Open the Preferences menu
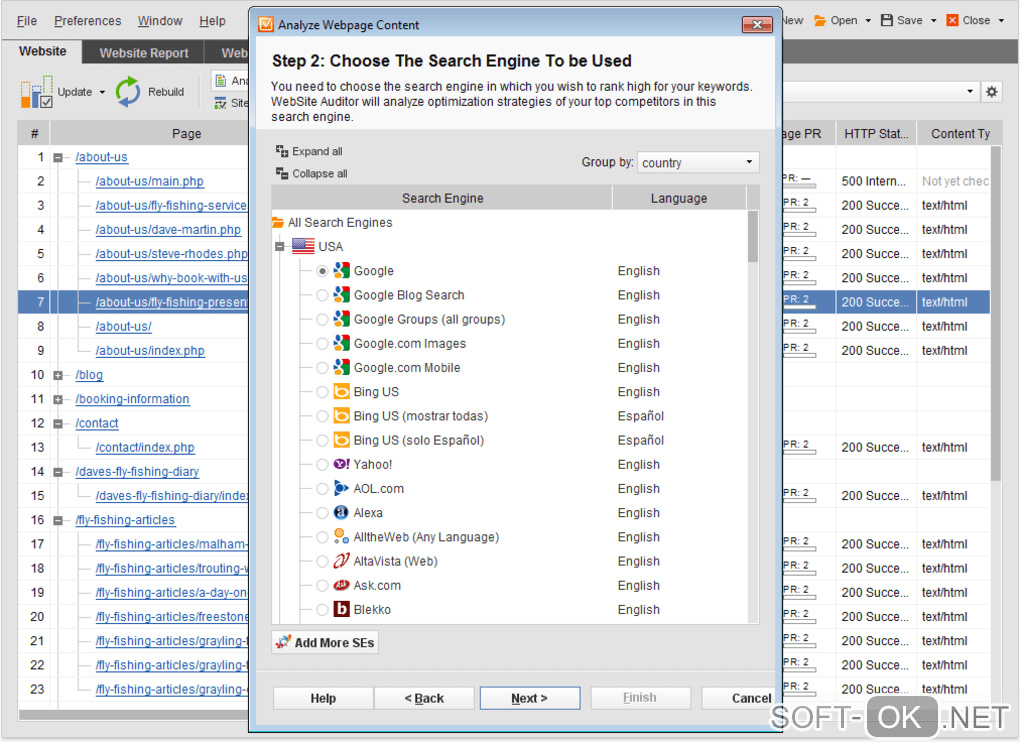Image resolution: width=1020 pixels, height=742 pixels. point(87,21)
